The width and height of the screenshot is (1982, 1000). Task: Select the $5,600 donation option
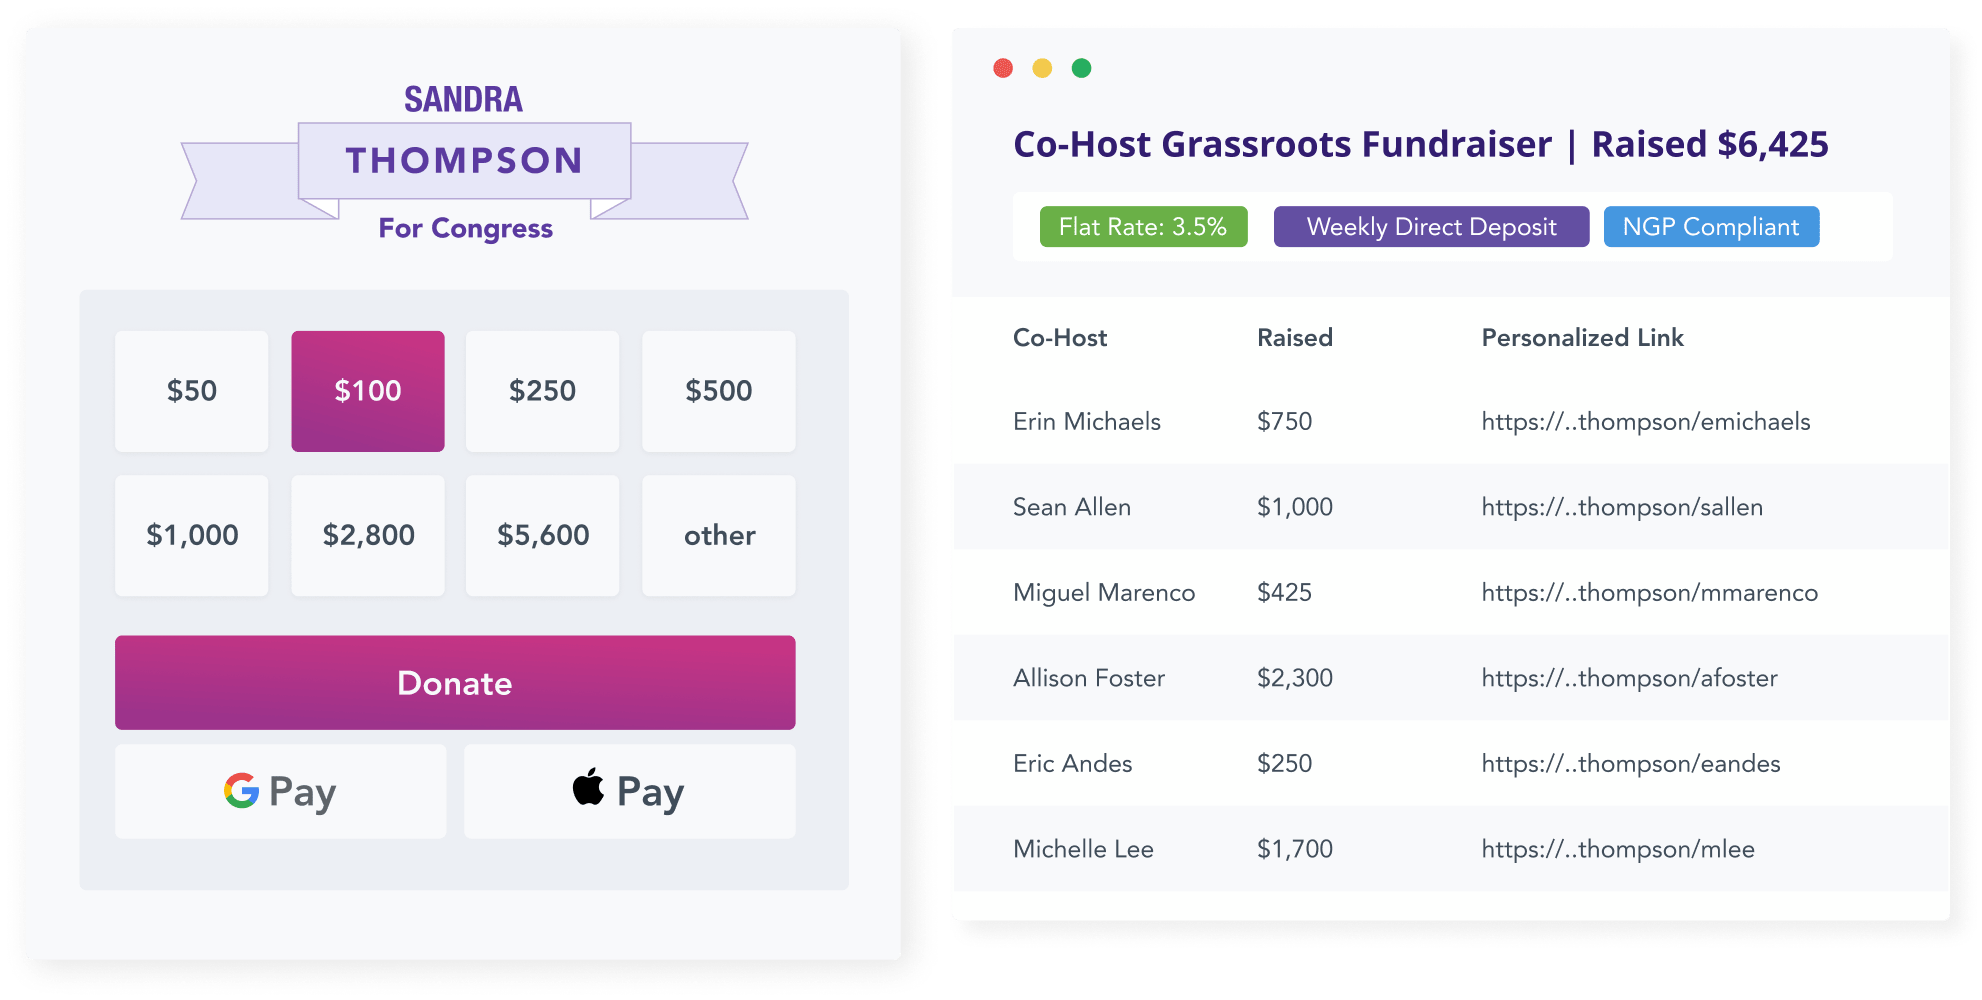click(542, 535)
